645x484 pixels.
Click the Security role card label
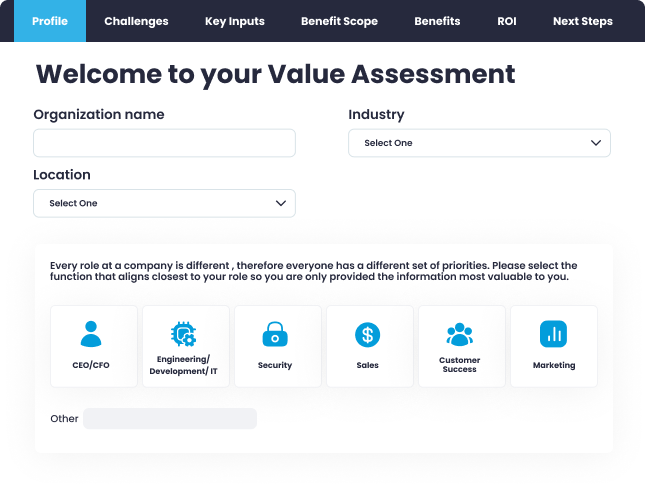275,366
